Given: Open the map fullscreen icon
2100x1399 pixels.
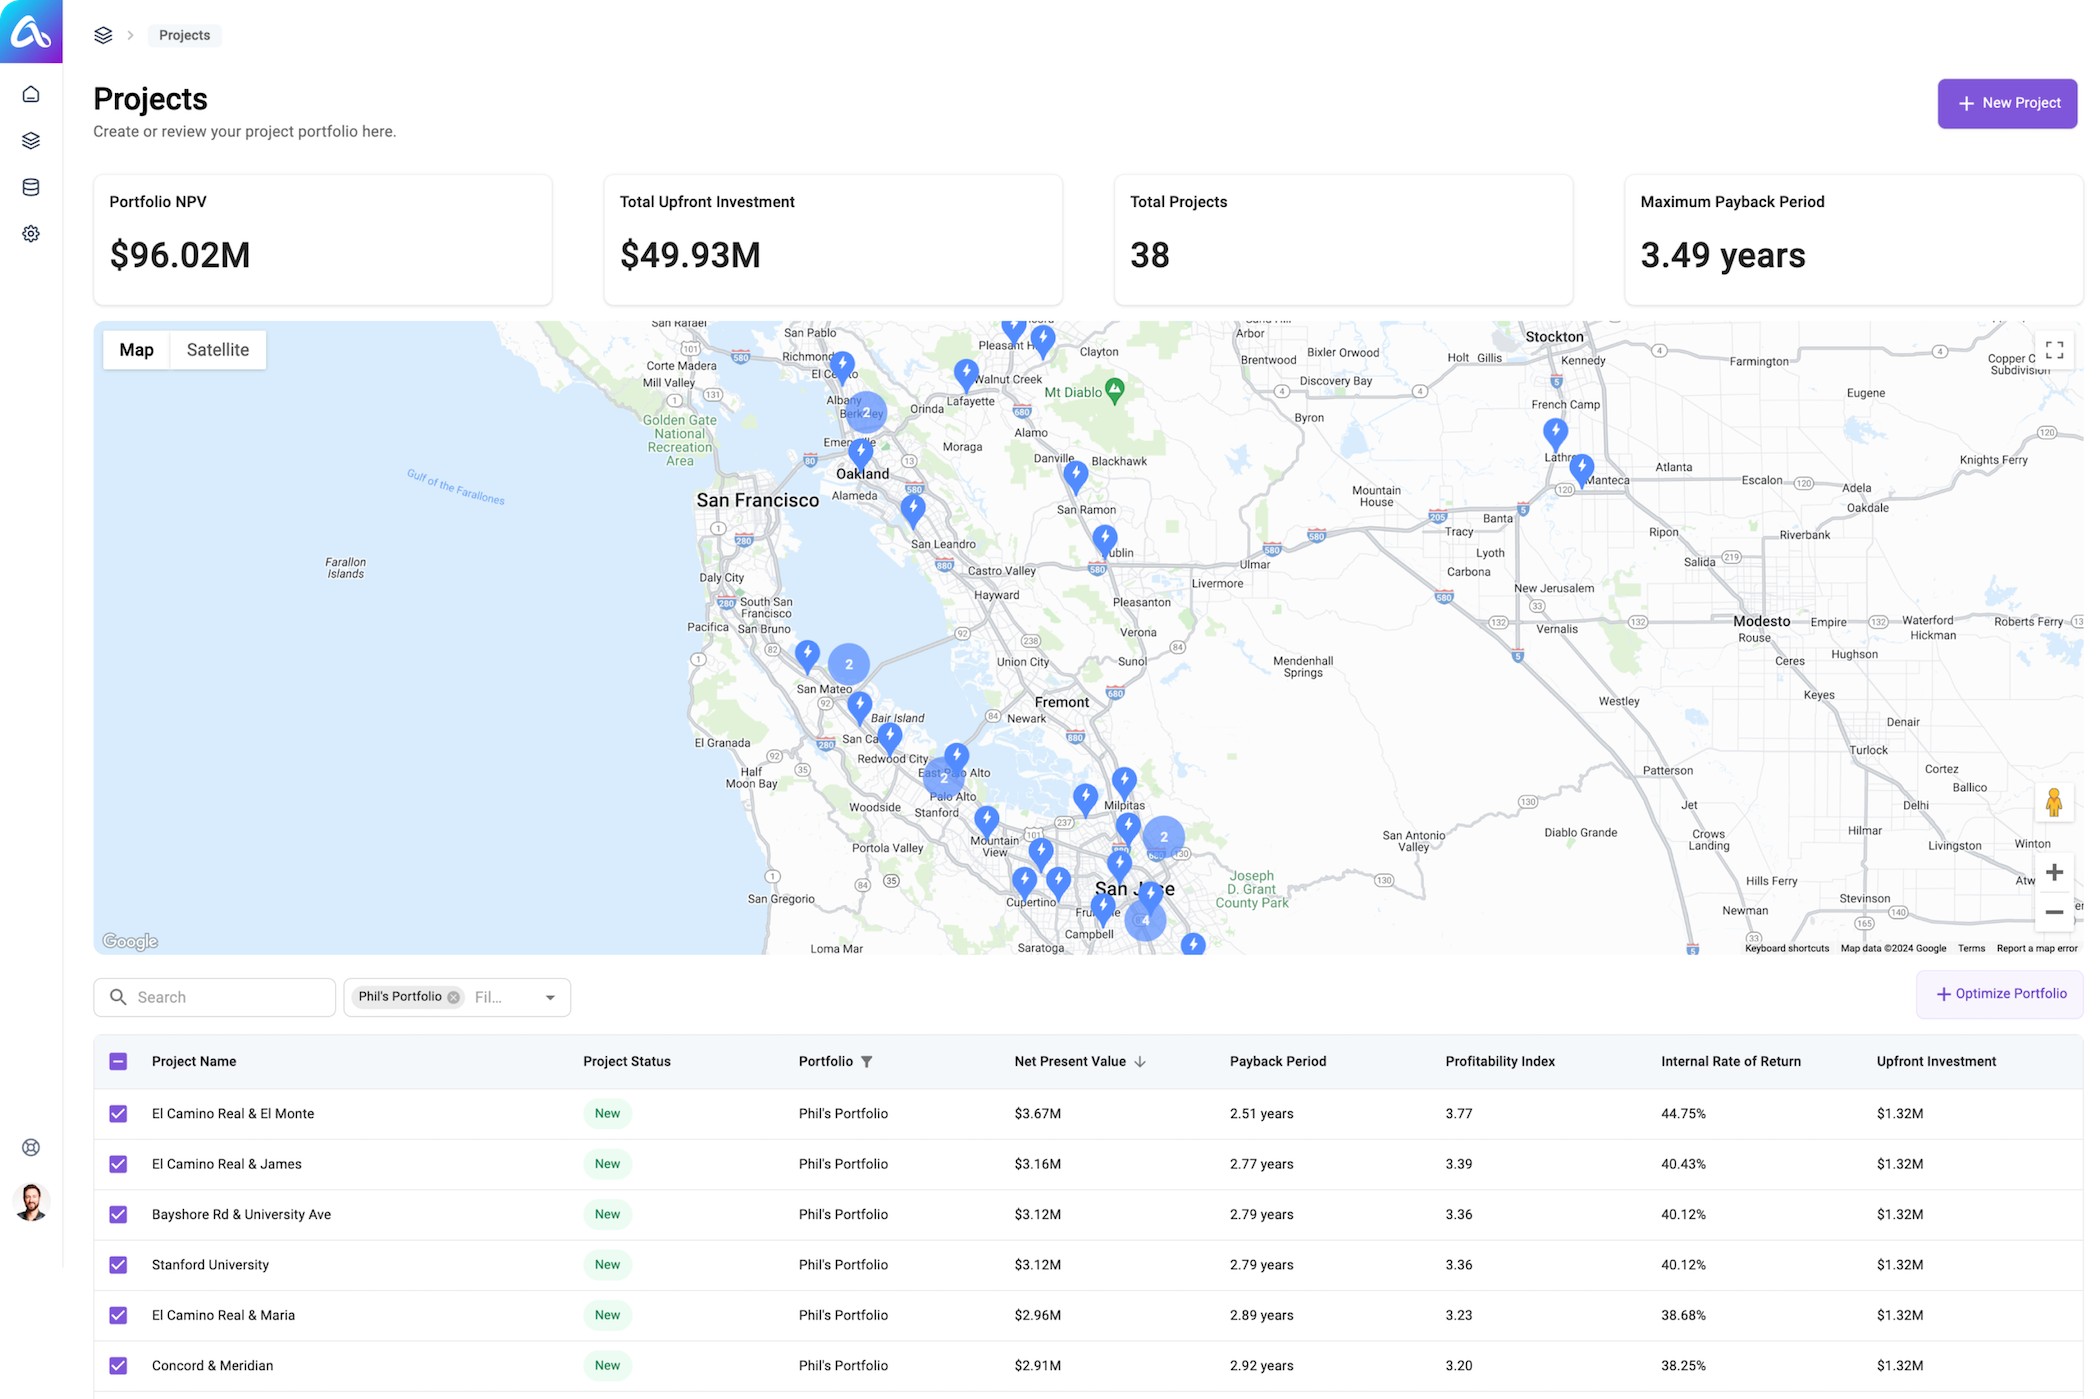Looking at the screenshot, I should click(2055, 350).
